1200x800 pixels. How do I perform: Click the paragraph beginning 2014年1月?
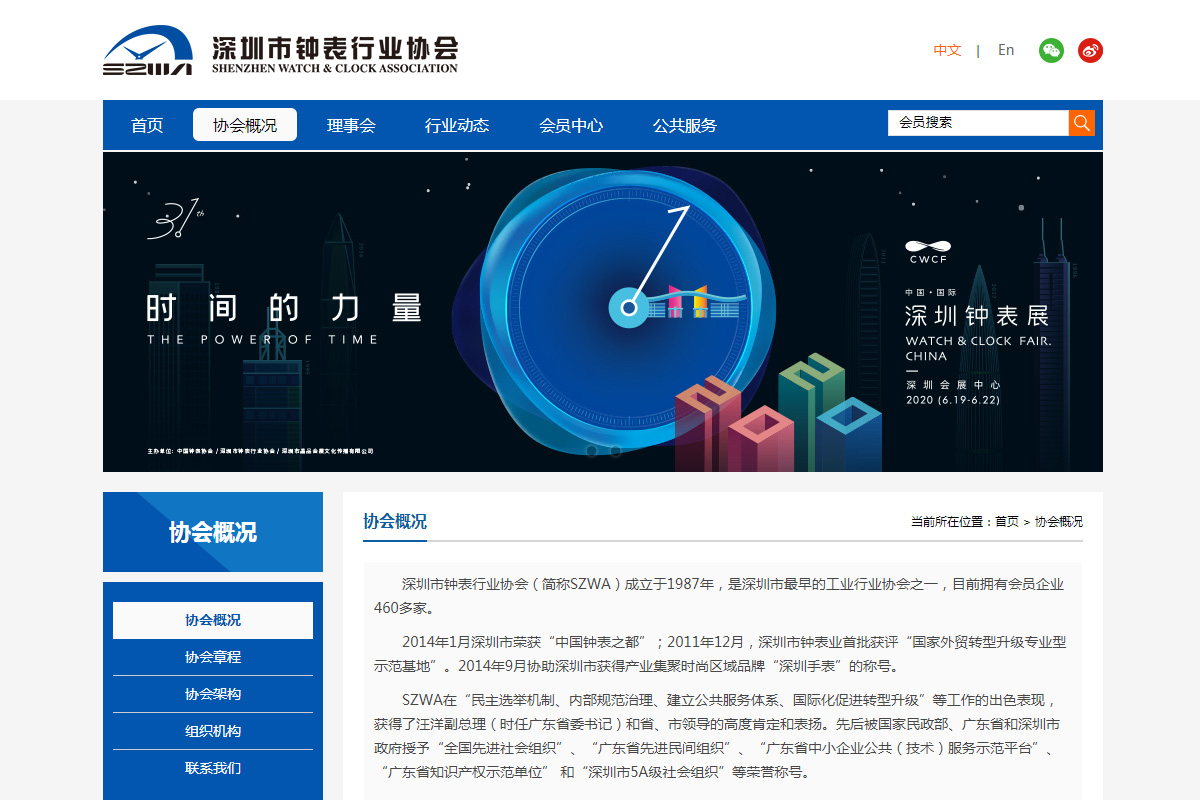(718, 654)
